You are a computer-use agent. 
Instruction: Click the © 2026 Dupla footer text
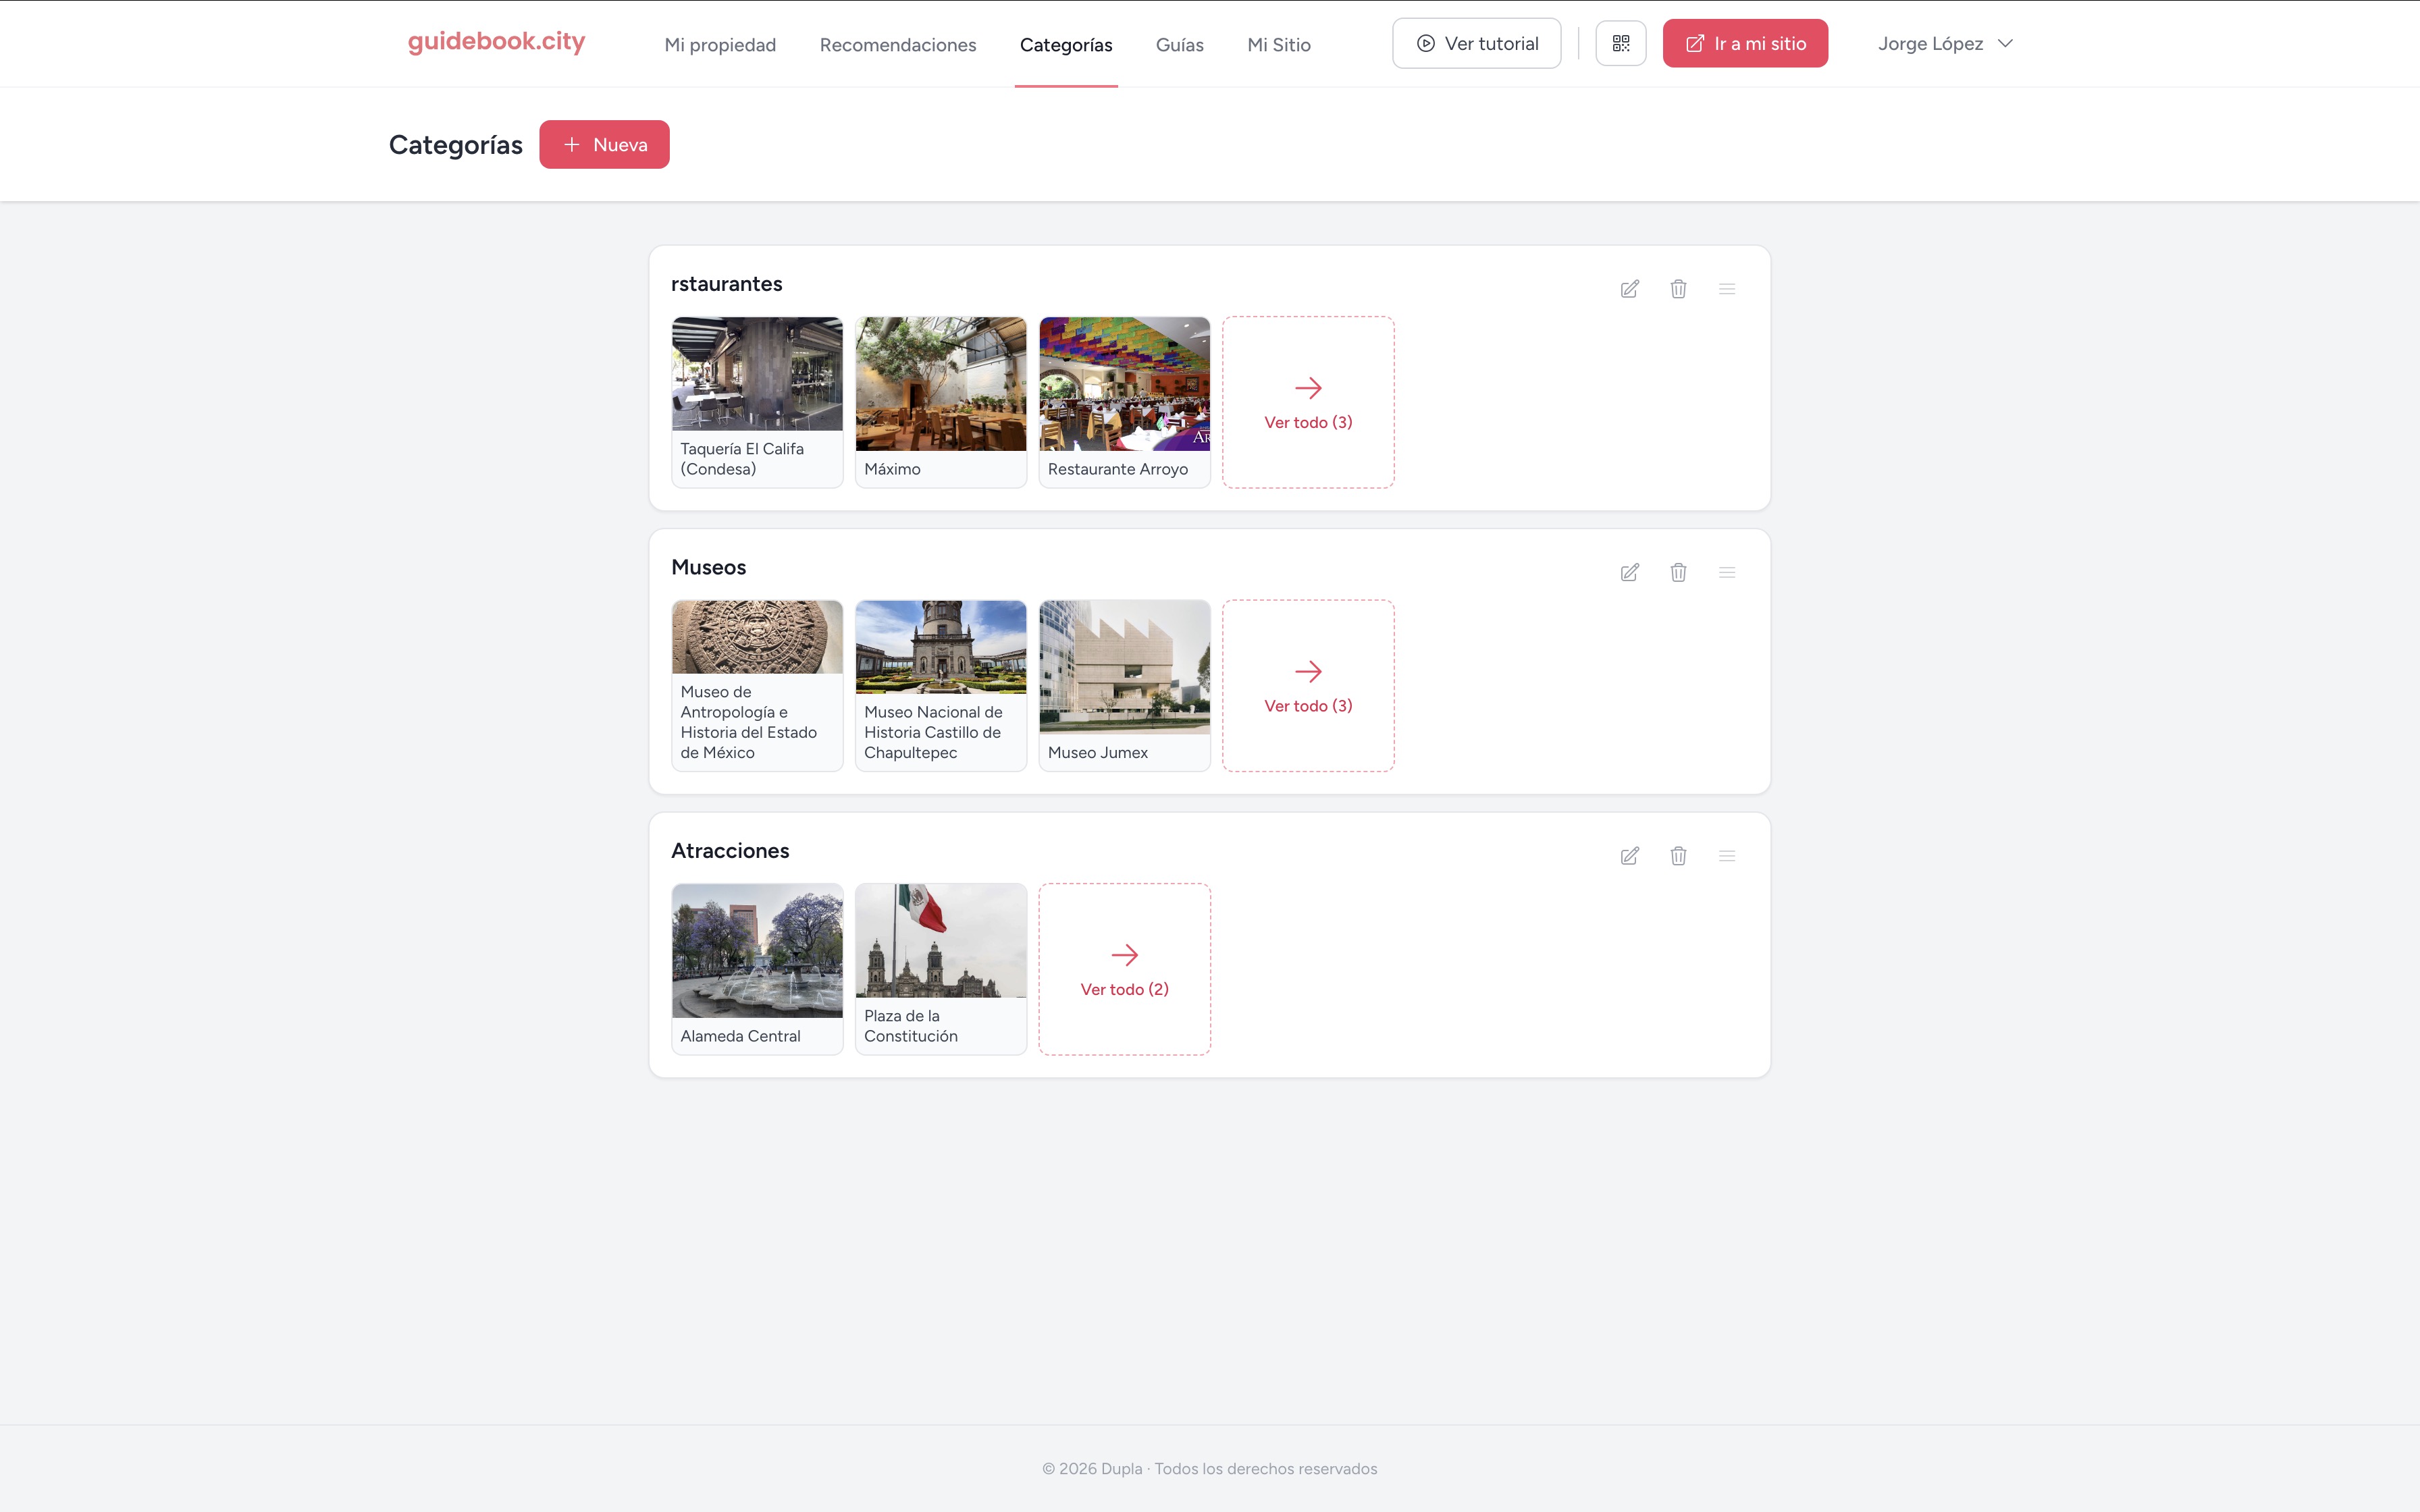(1210, 1468)
